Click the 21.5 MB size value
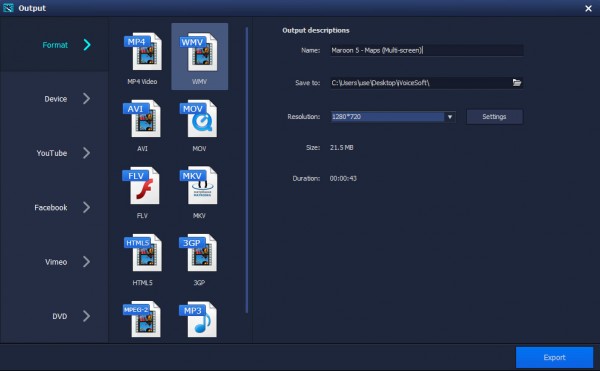The height and width of the screenshot is (371, 600). click(x=341, y=147)
